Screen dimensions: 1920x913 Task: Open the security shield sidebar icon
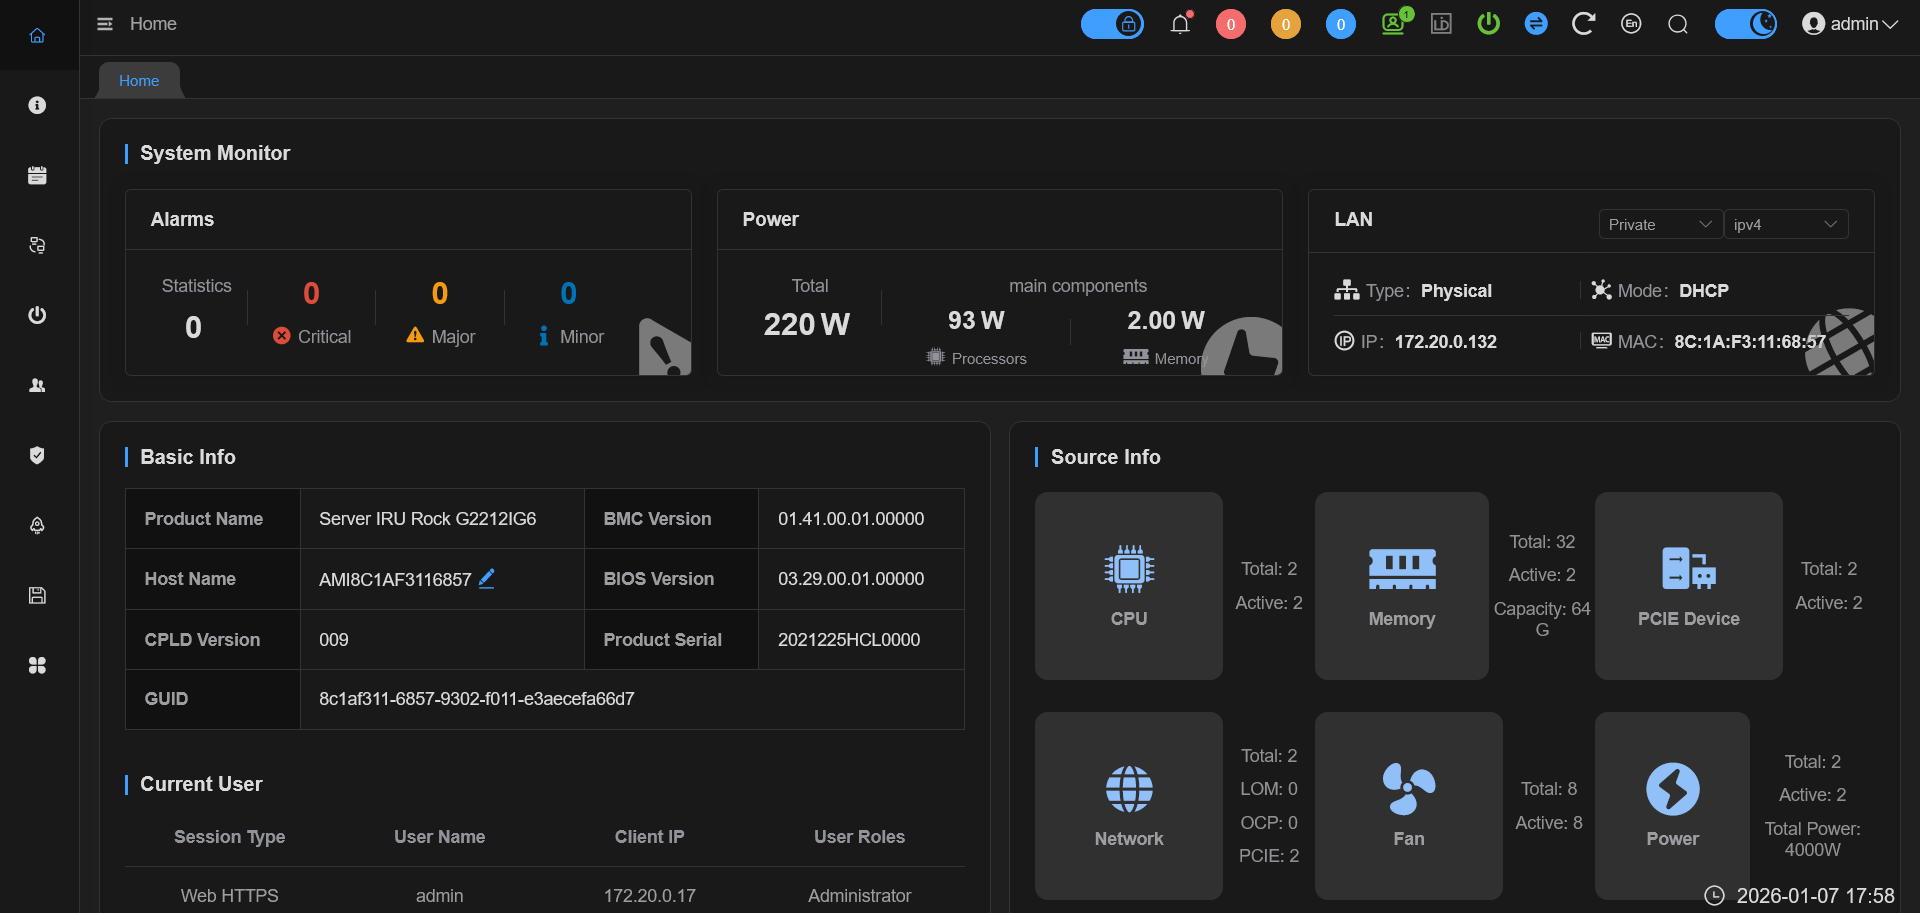[37, 455]
